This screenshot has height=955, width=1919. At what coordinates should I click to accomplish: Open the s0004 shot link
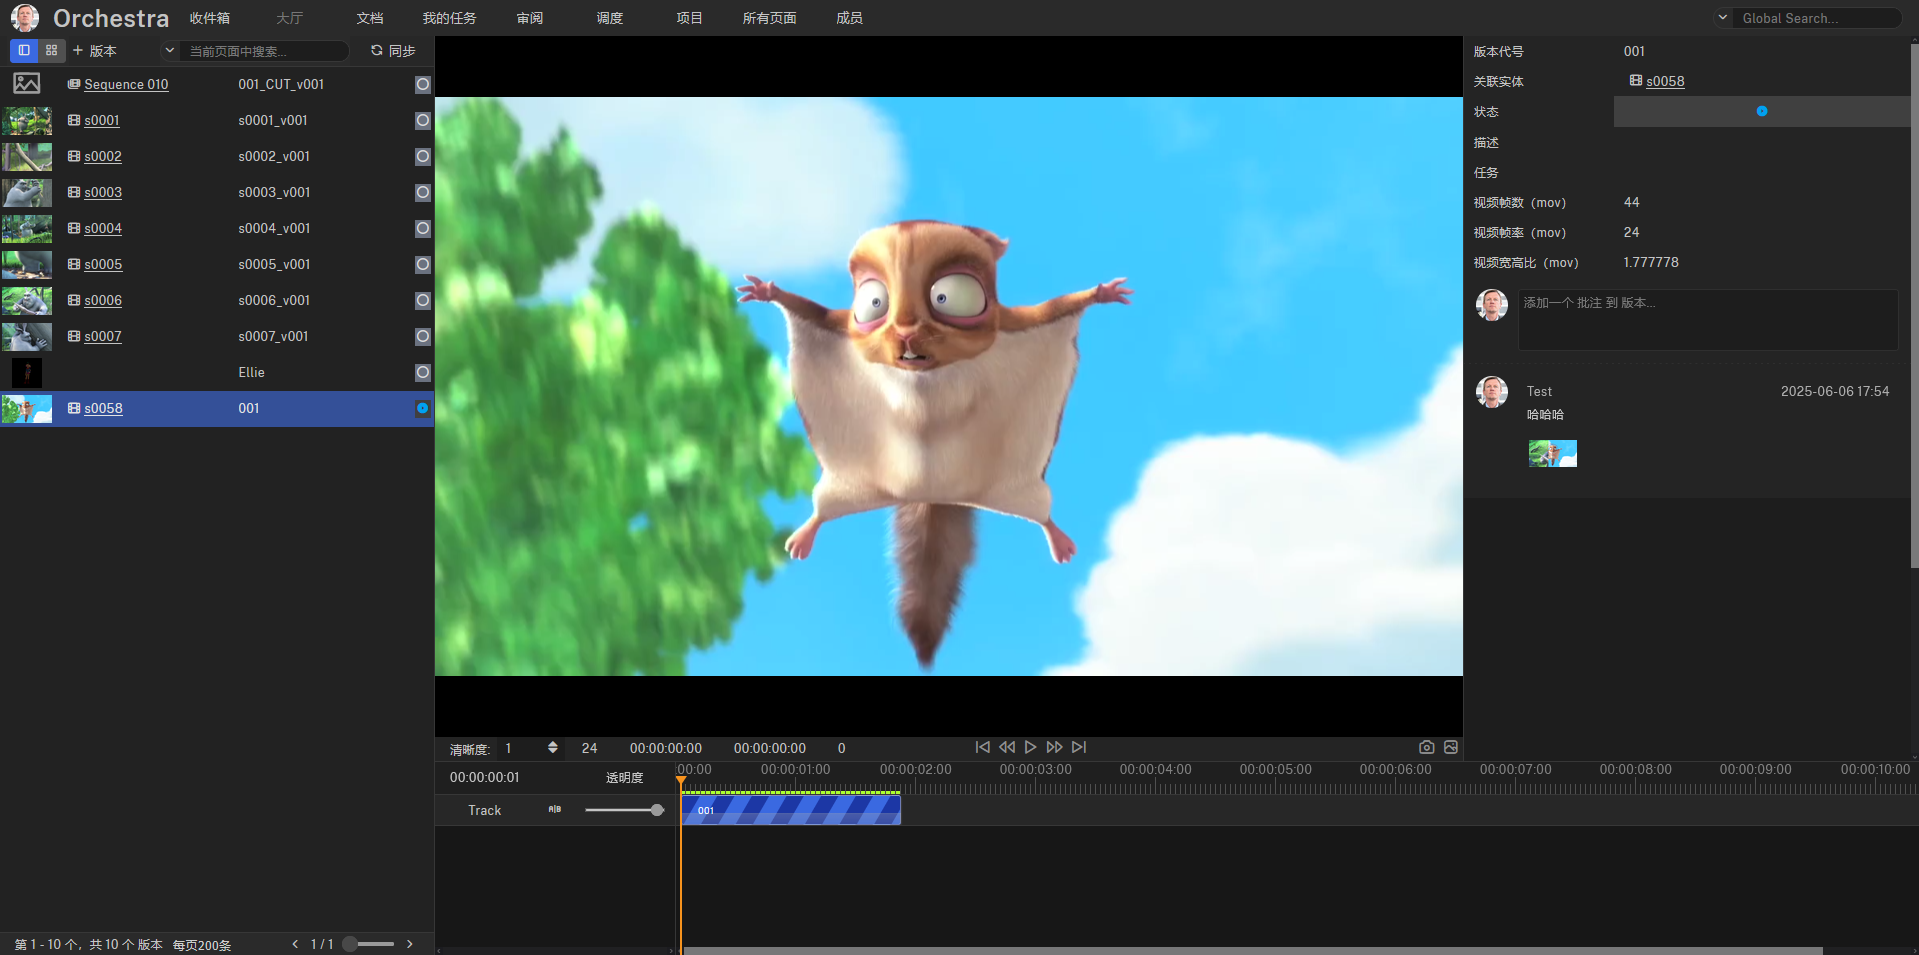pyautogui.click(x=103, y=228)
